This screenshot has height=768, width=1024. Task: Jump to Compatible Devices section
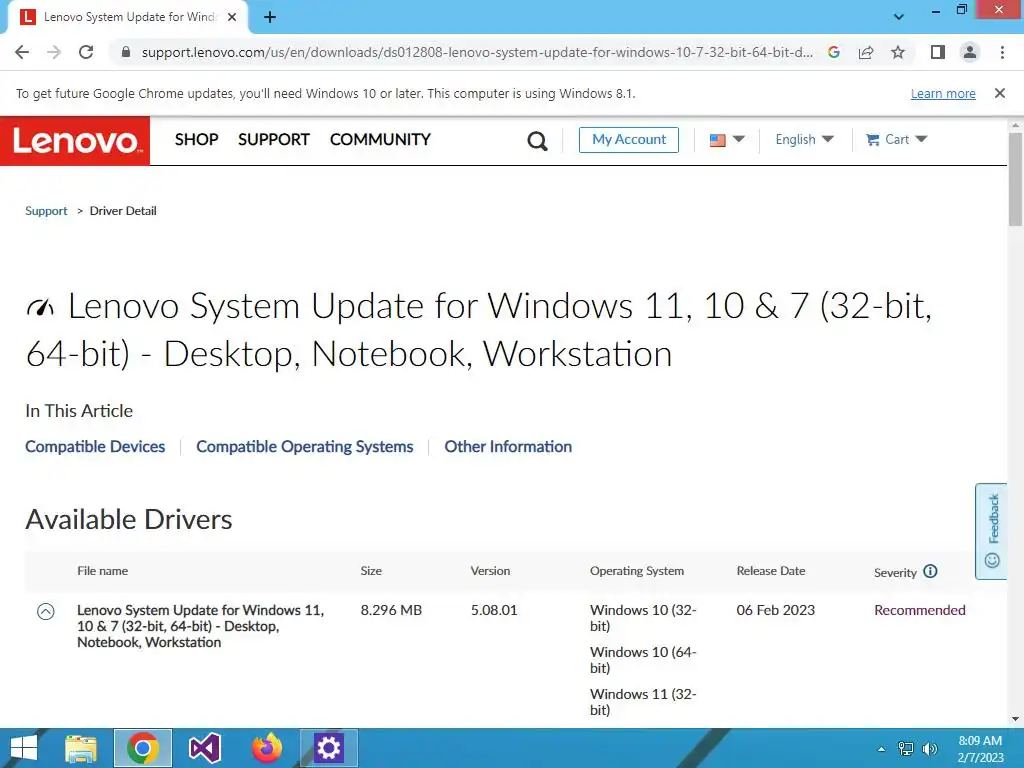(x=95, y=447)
